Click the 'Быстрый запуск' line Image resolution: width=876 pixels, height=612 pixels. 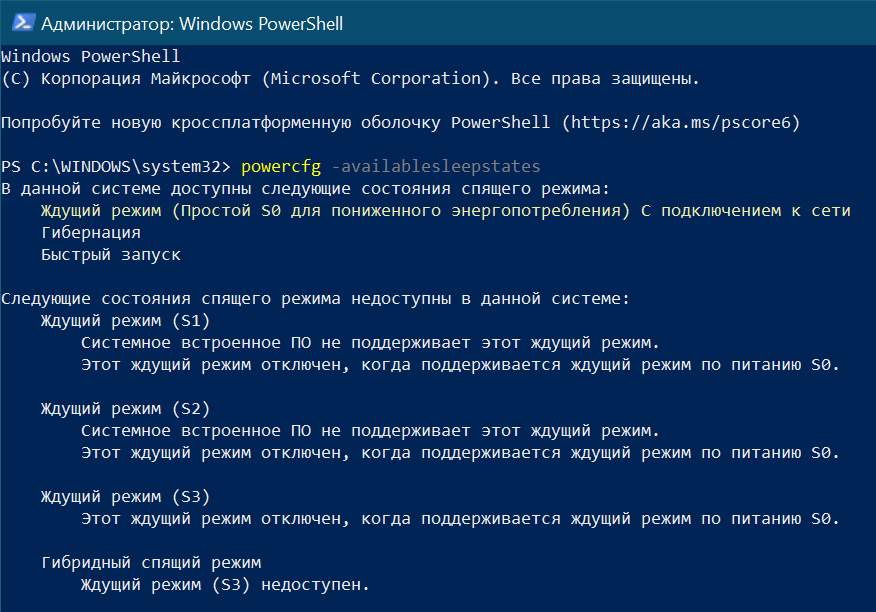tap(110, 254)
